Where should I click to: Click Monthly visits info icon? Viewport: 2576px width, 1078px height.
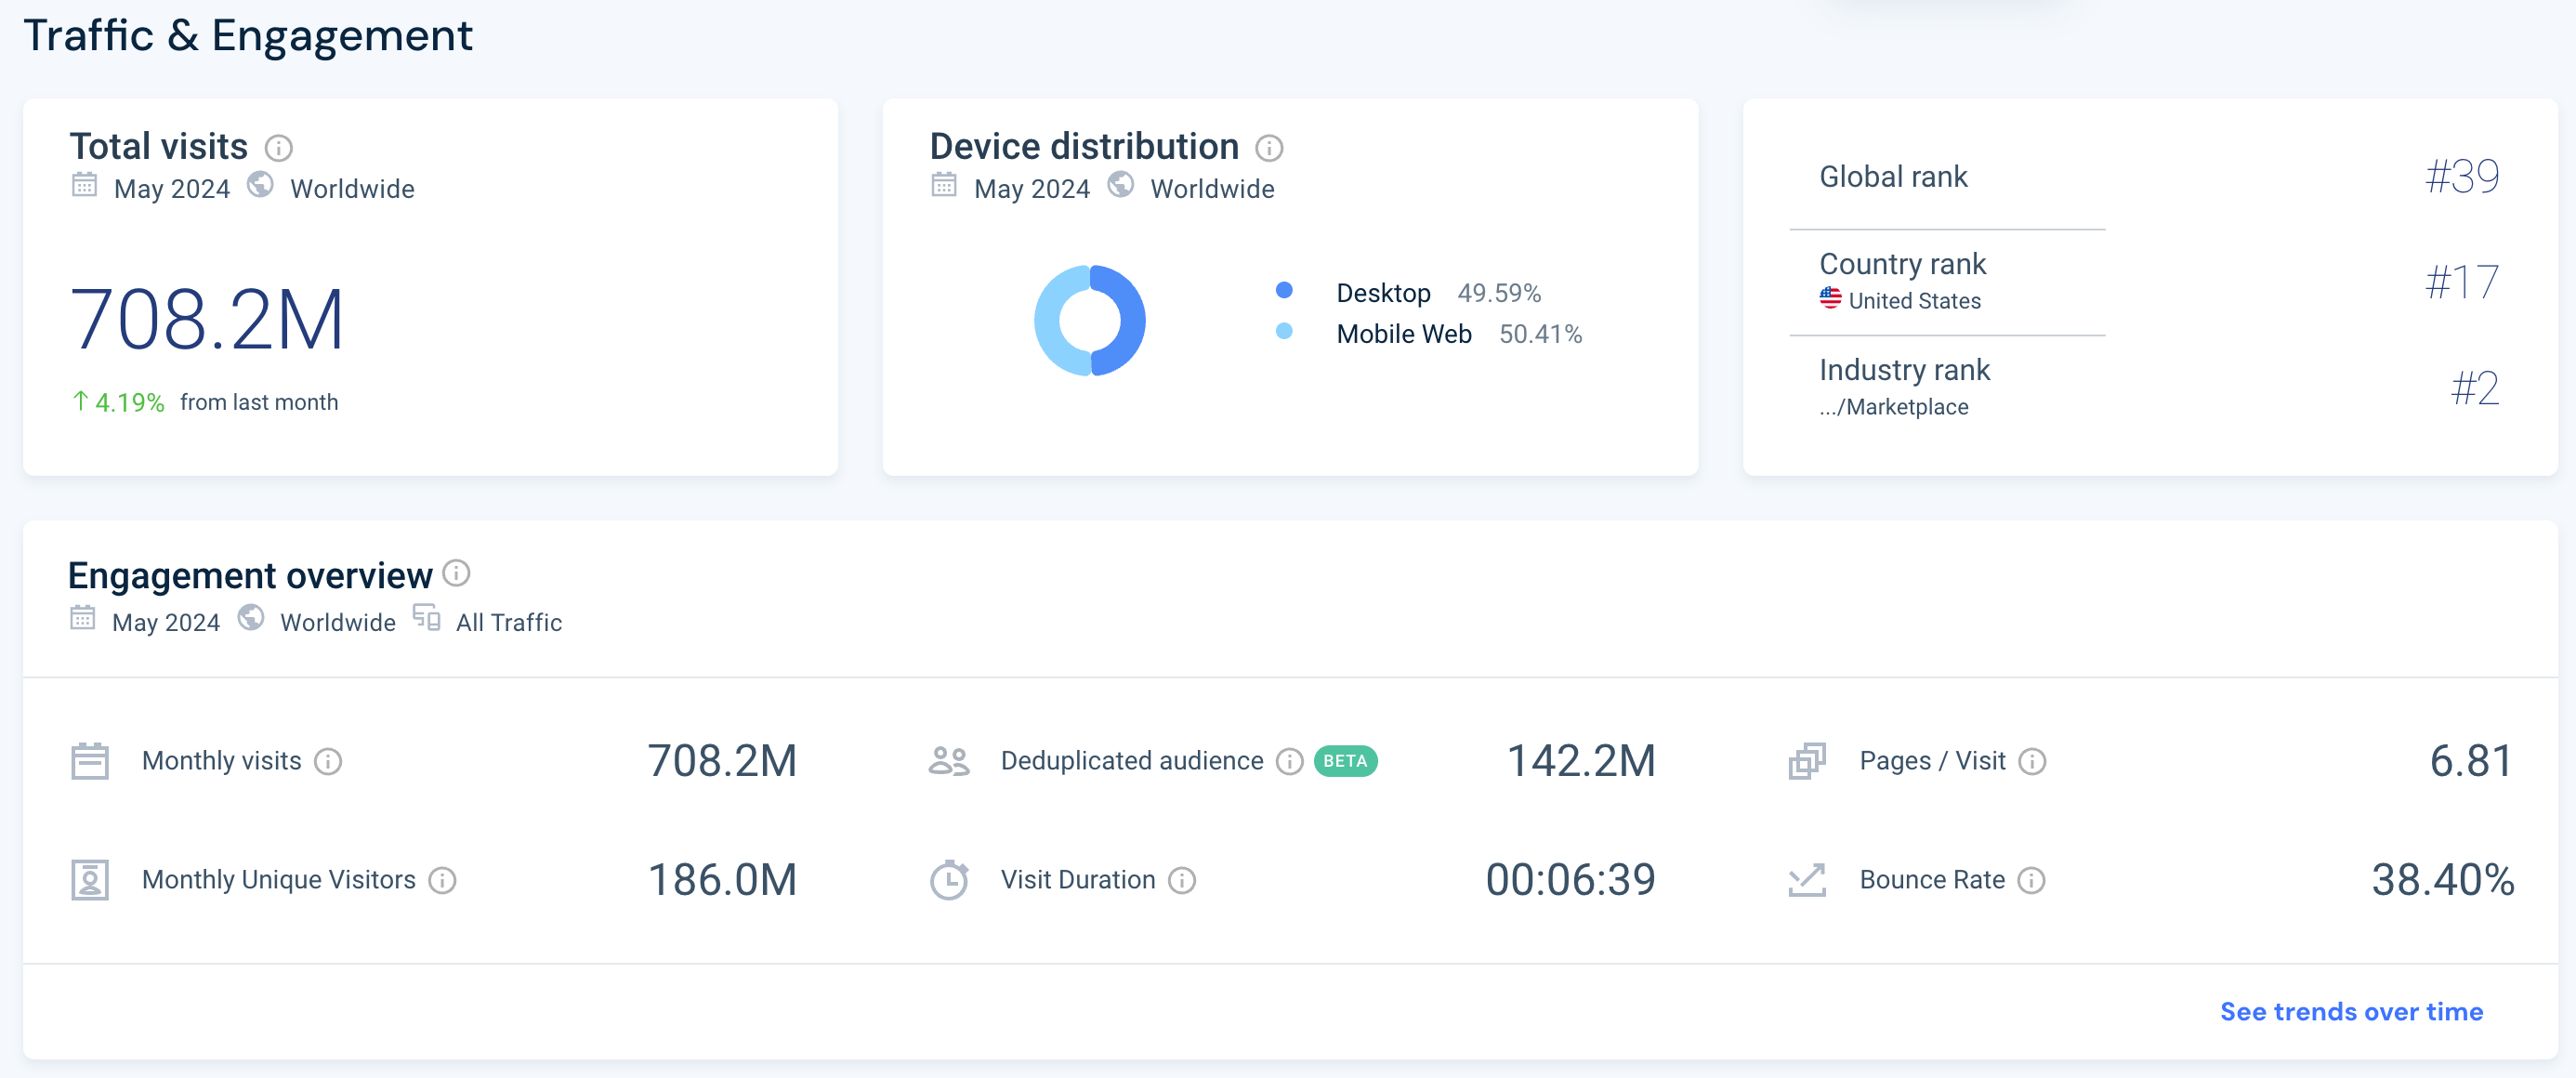click(x=328, y=762)
